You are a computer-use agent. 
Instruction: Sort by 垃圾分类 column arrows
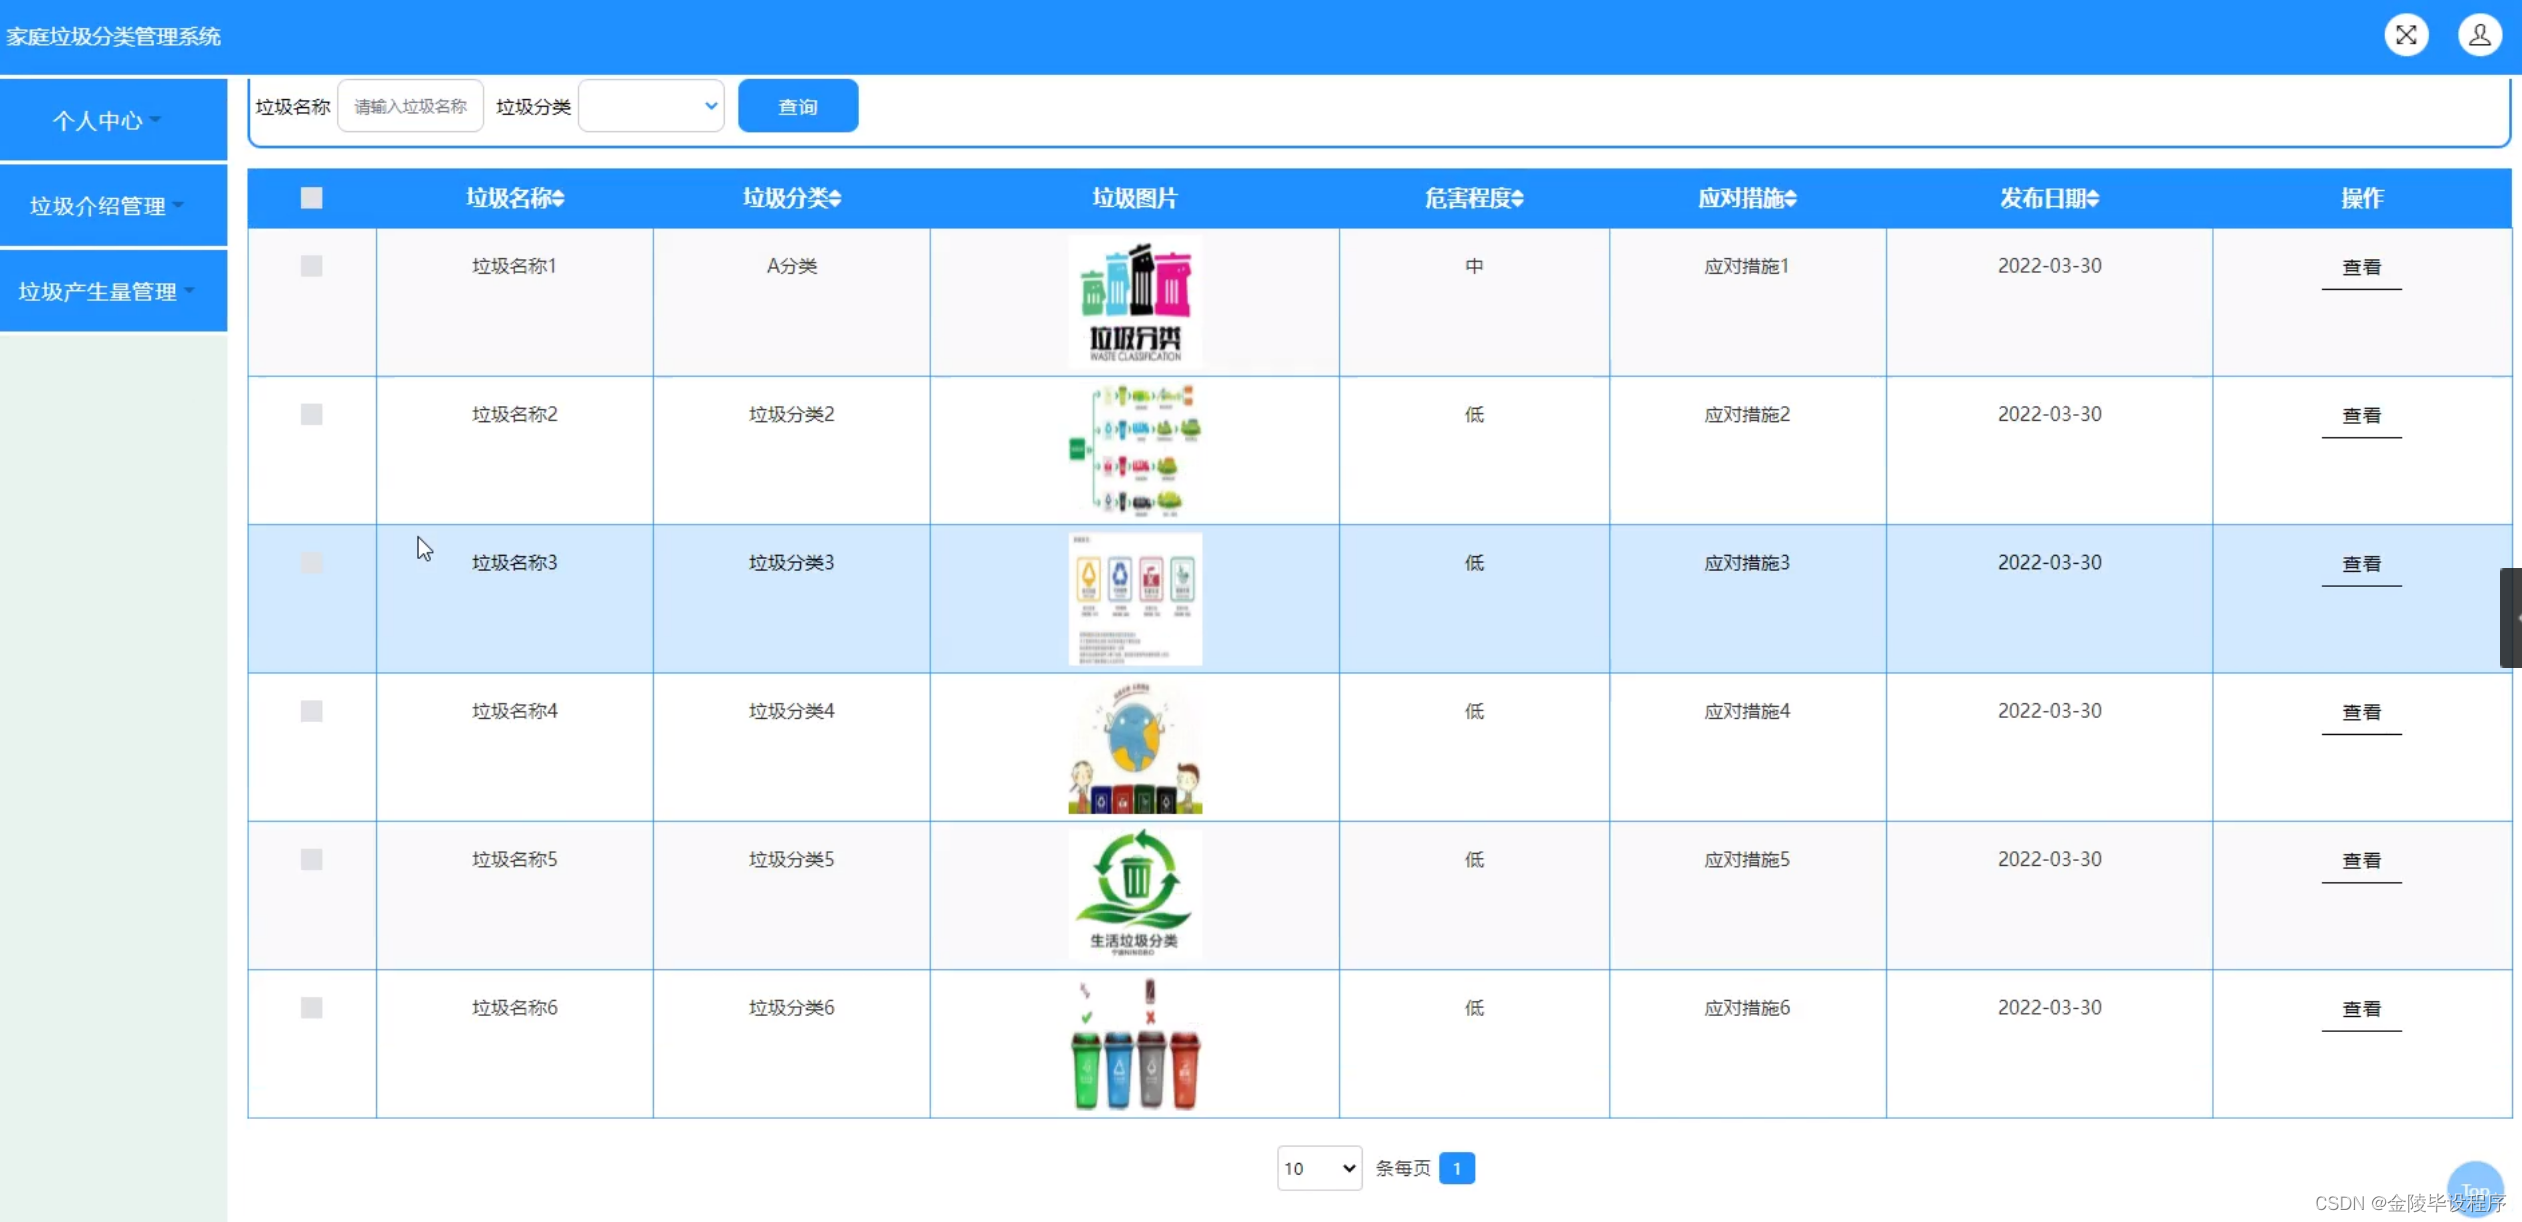click(835, 199)
